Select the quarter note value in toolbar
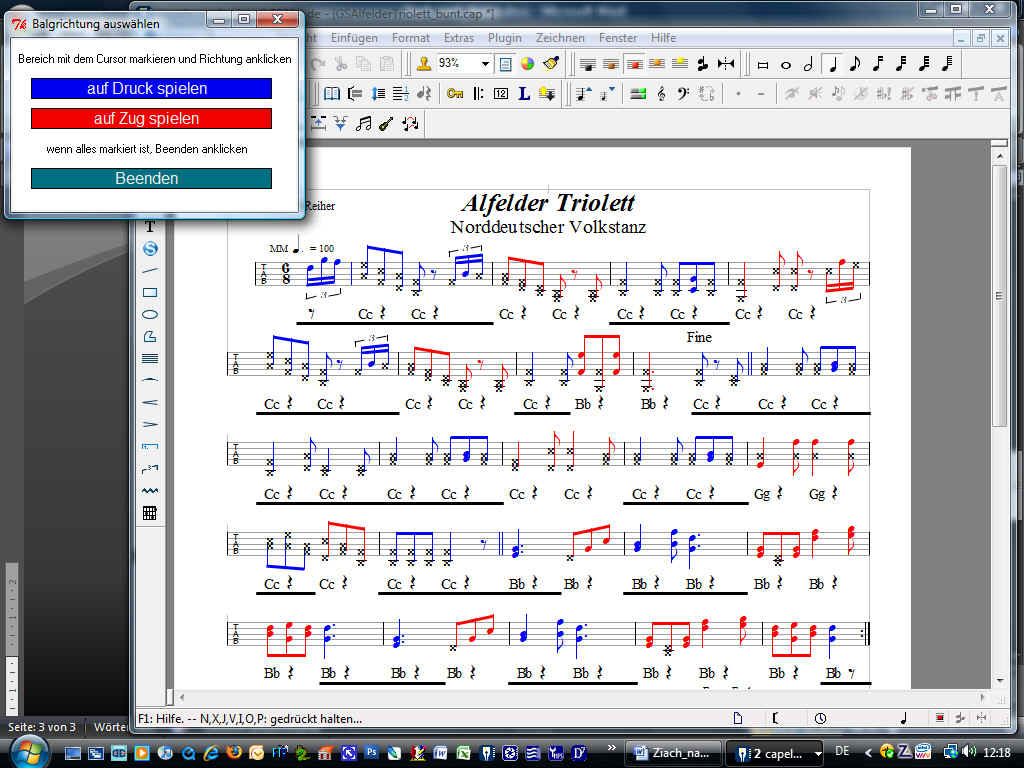Image resolution: width=1024 pixels, height=768 pixels. [833, 64]
